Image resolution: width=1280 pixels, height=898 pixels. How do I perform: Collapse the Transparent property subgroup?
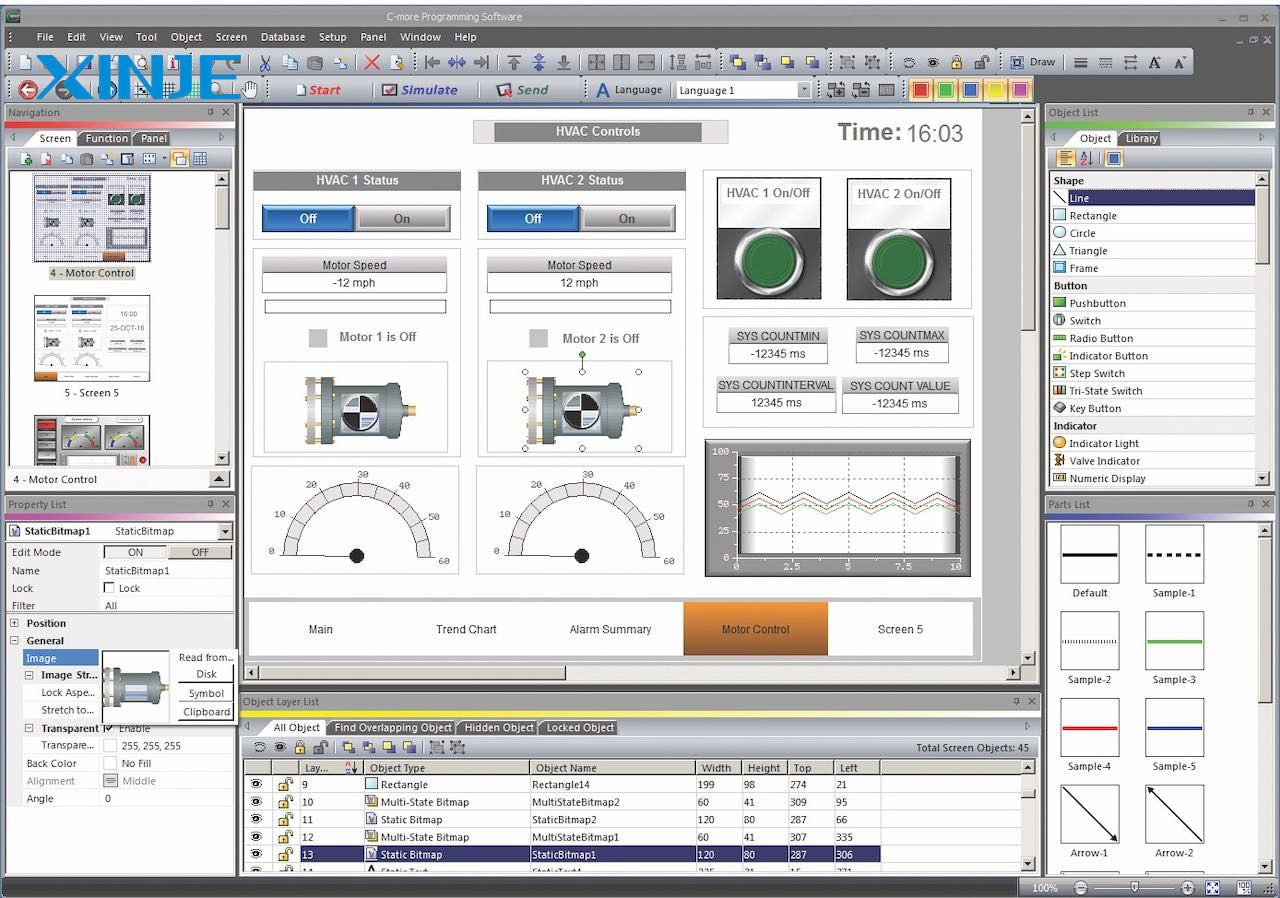pyautogui.click(x=30, y=728)
